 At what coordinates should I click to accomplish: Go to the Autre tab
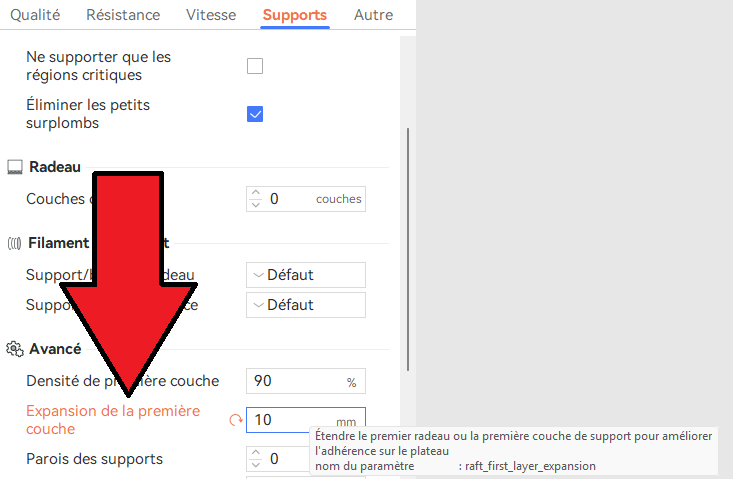click(373, 15)
